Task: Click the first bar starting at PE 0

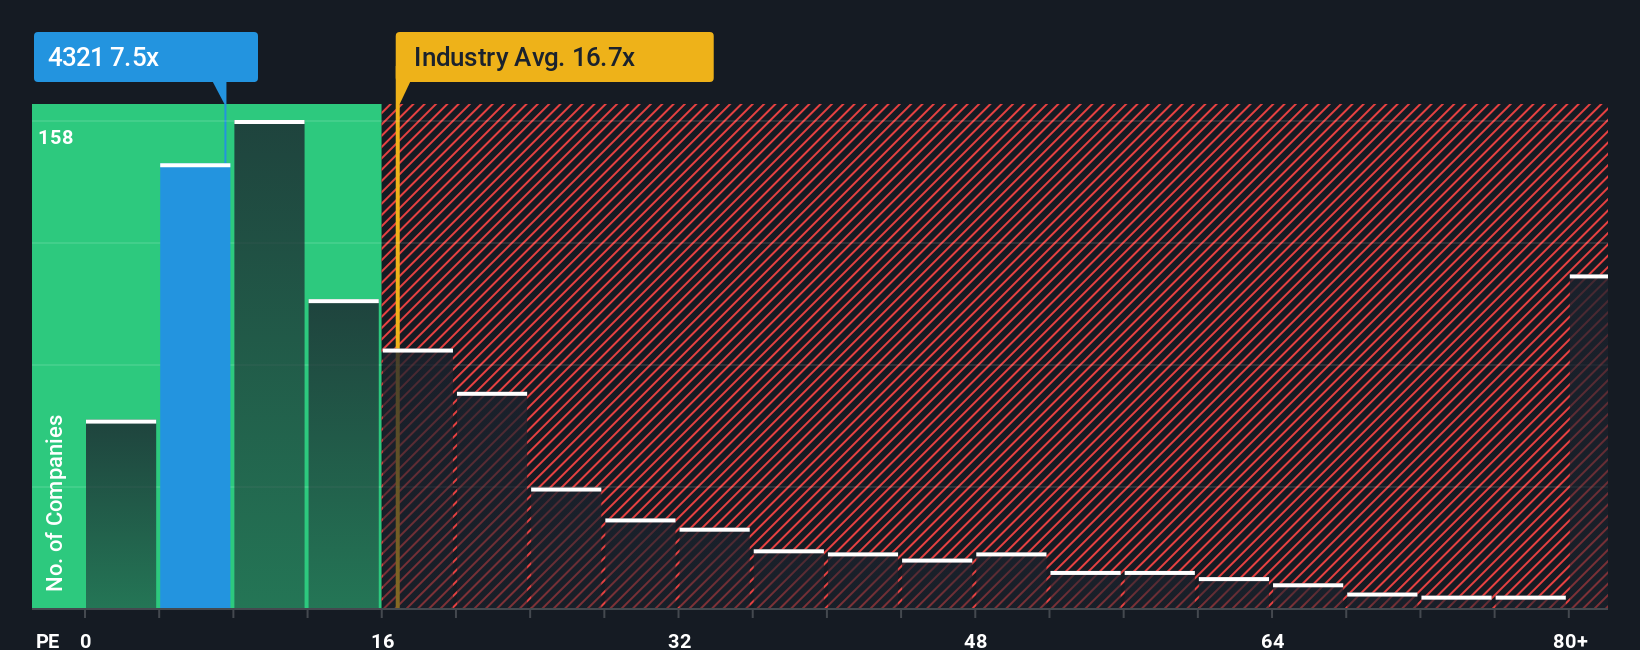Action: tap(121, 514)
